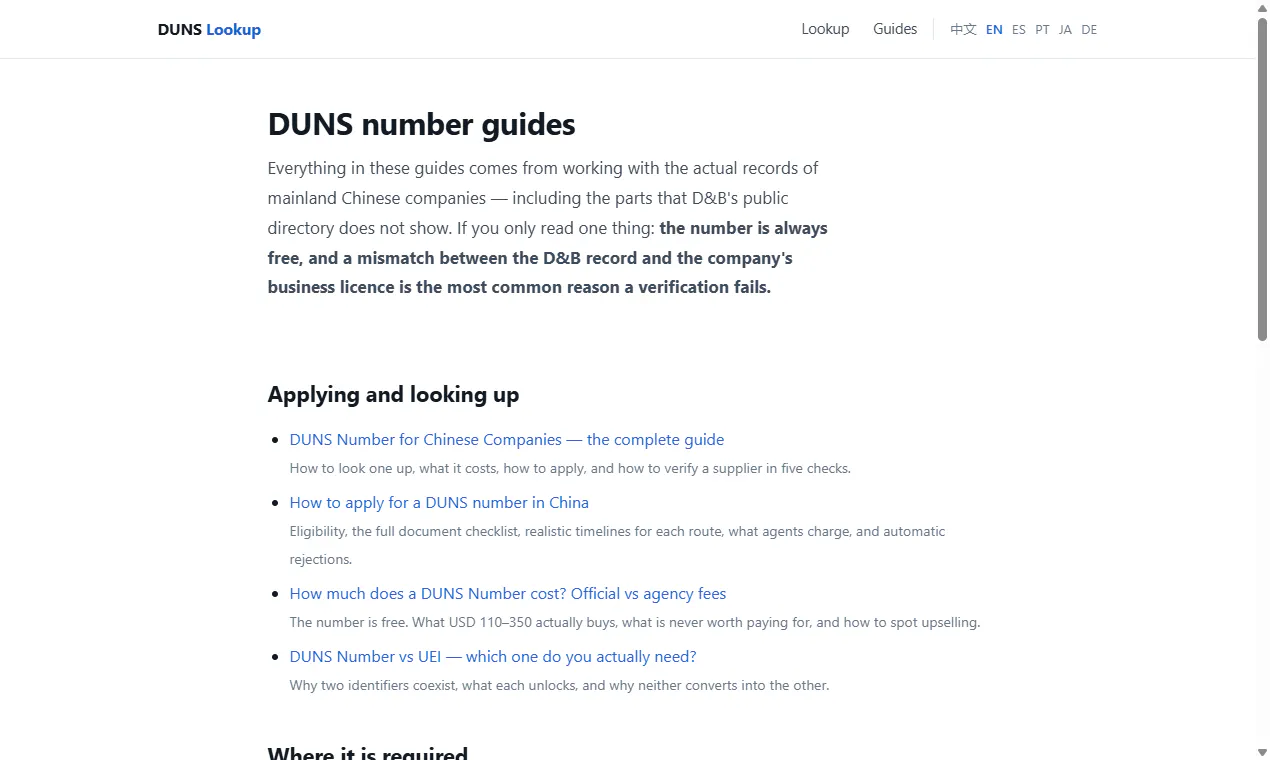Image resolution: width=1270 pixels, height=760 pixels.
Task: Click description 'Why two identifiers coexist'
Action: coord(559,685)
